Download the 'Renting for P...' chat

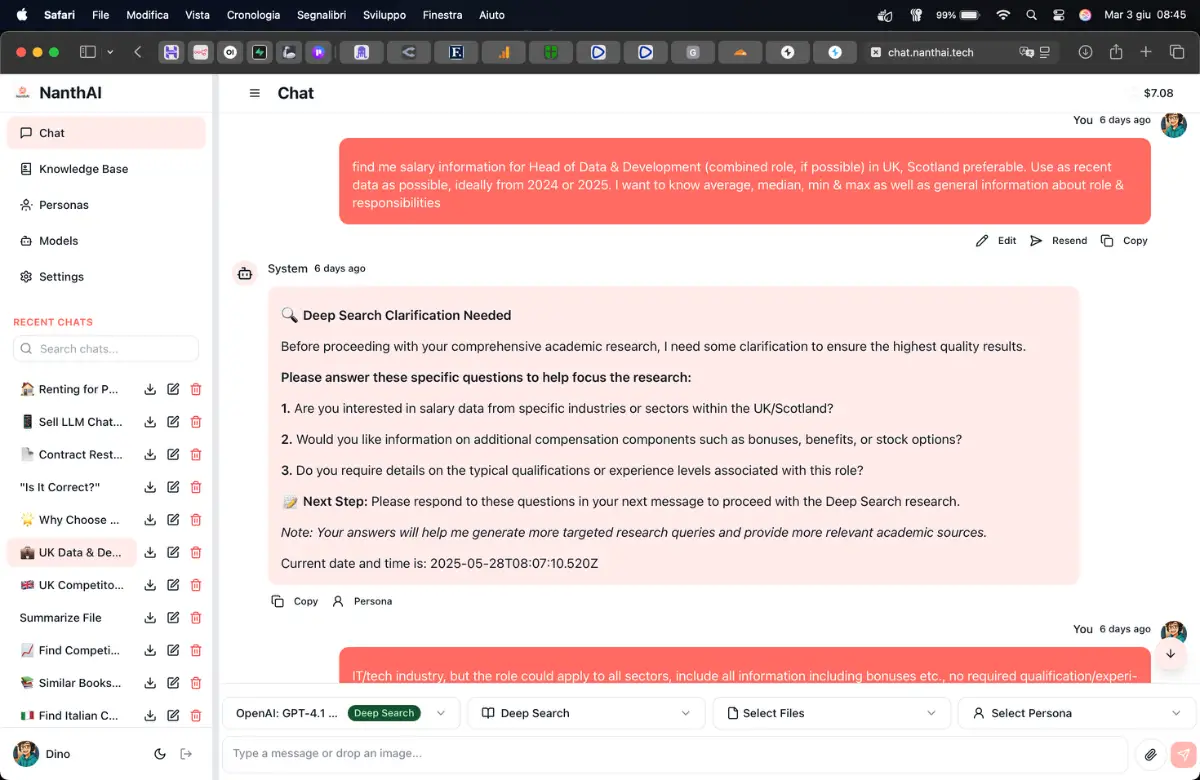150,390
